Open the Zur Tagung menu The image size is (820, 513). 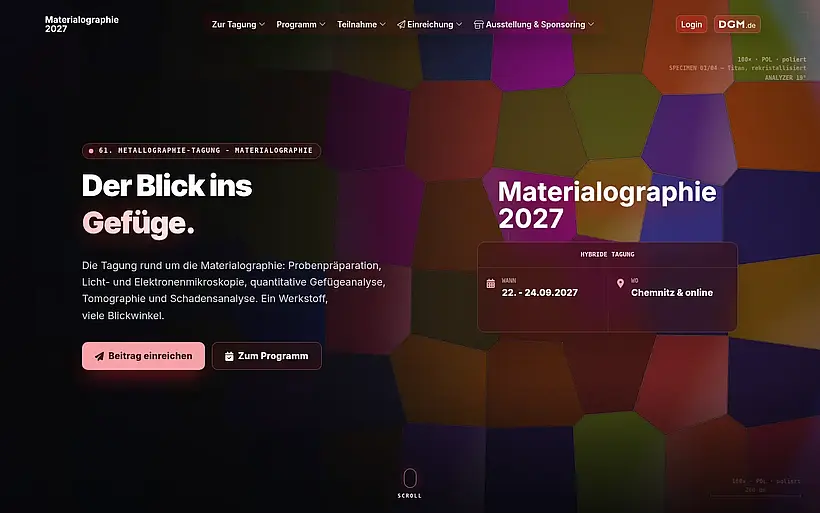[x=238, y=25]
